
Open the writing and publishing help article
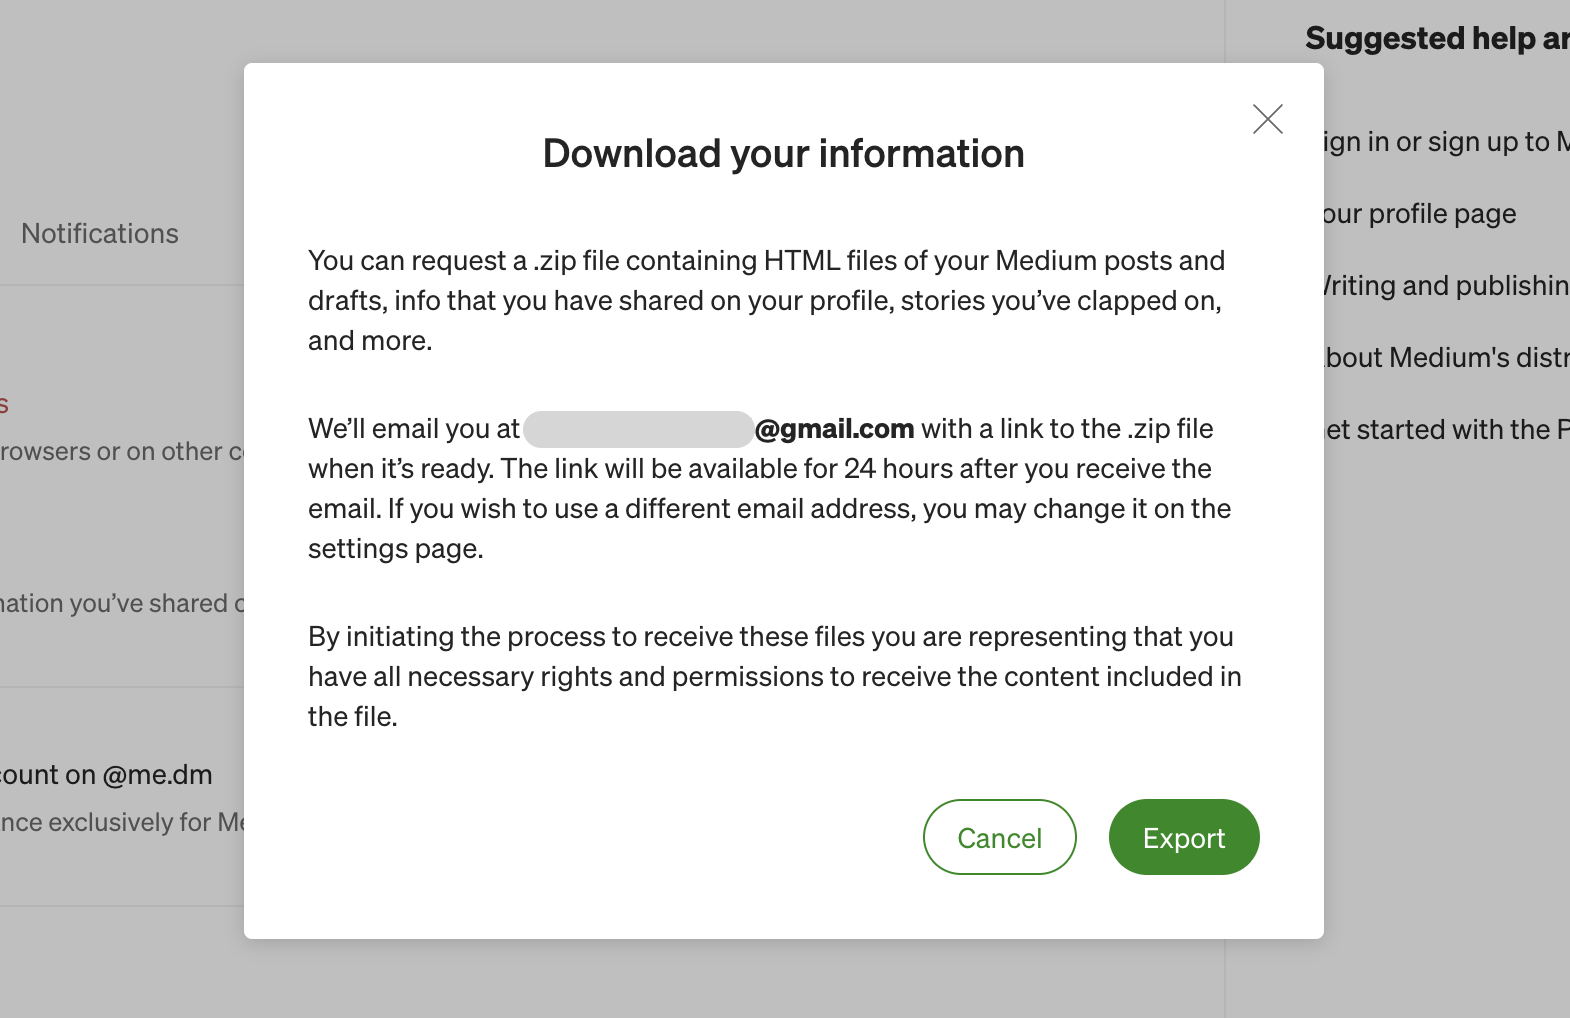click(1446, 286)
